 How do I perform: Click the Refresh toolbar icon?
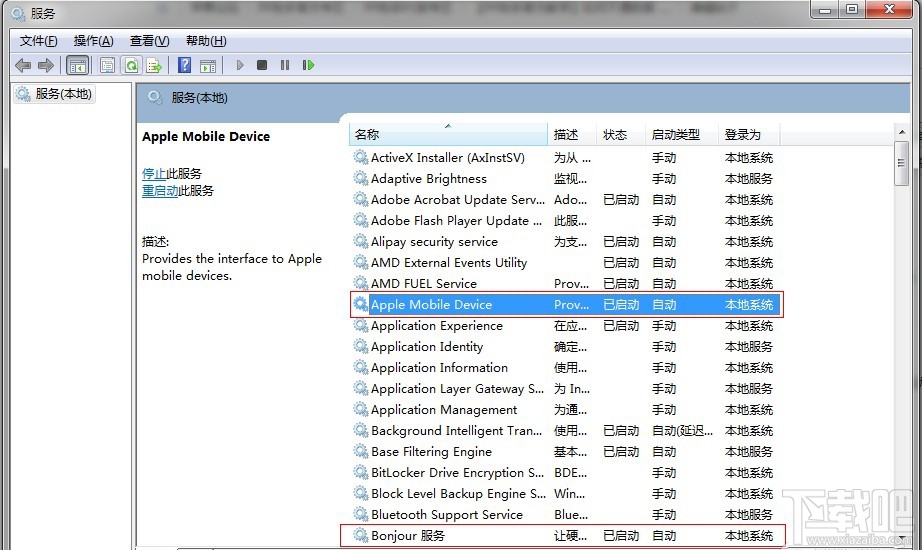click(131, 65)
